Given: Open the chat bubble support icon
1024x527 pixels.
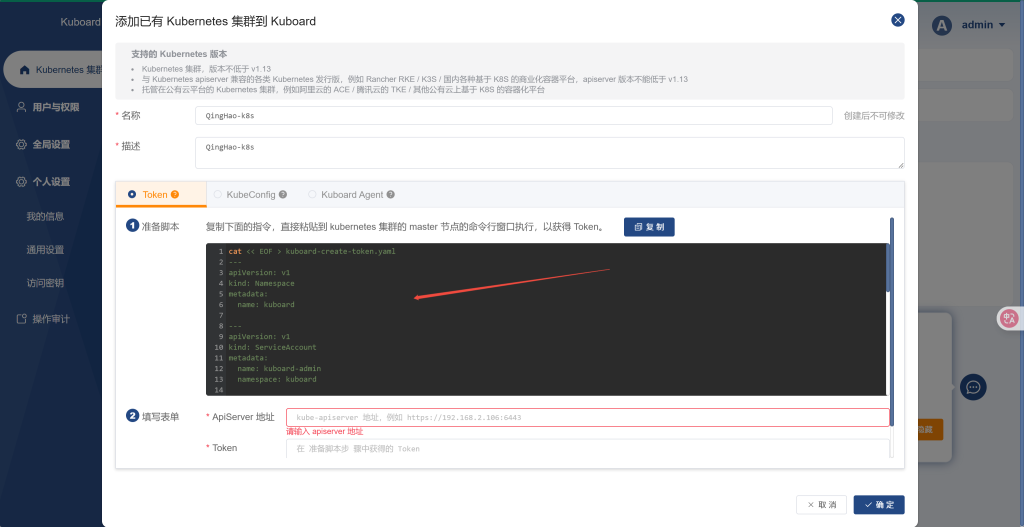Looking at the screenshot, I should tap(973, 387).
